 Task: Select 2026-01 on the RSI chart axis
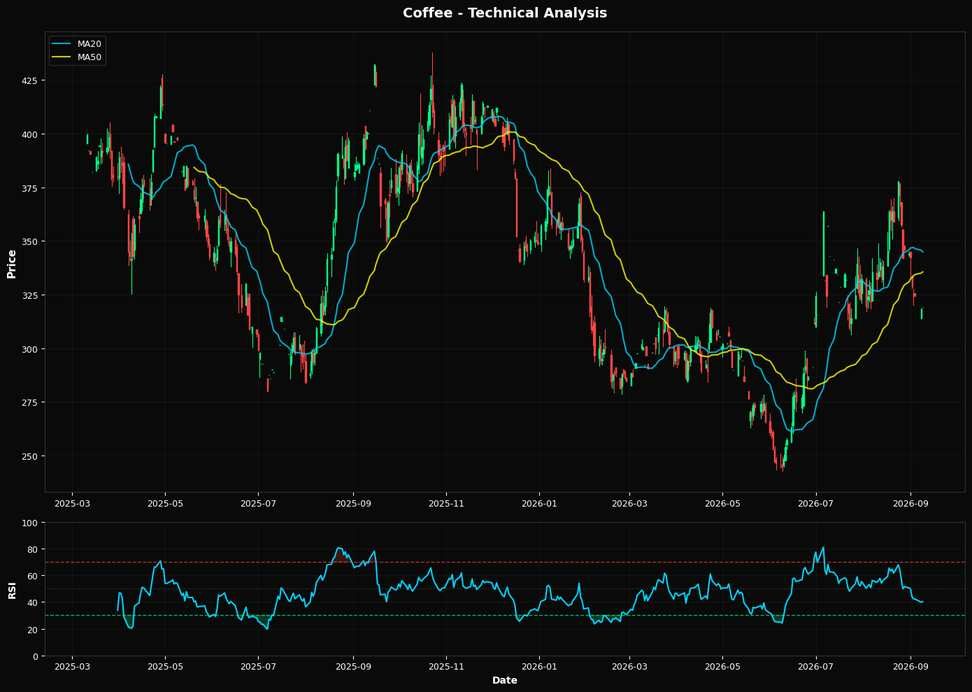[x=539, y=667]
